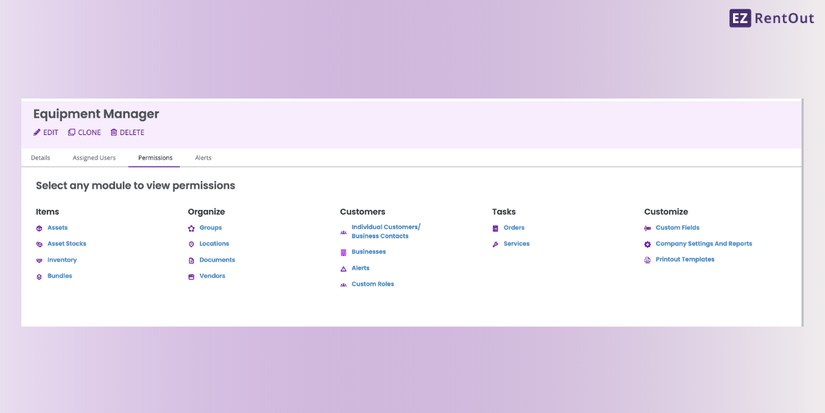The width and height of the screenshot is (825, 413).
Task: Open Assets permissions link
Action: 57,228
